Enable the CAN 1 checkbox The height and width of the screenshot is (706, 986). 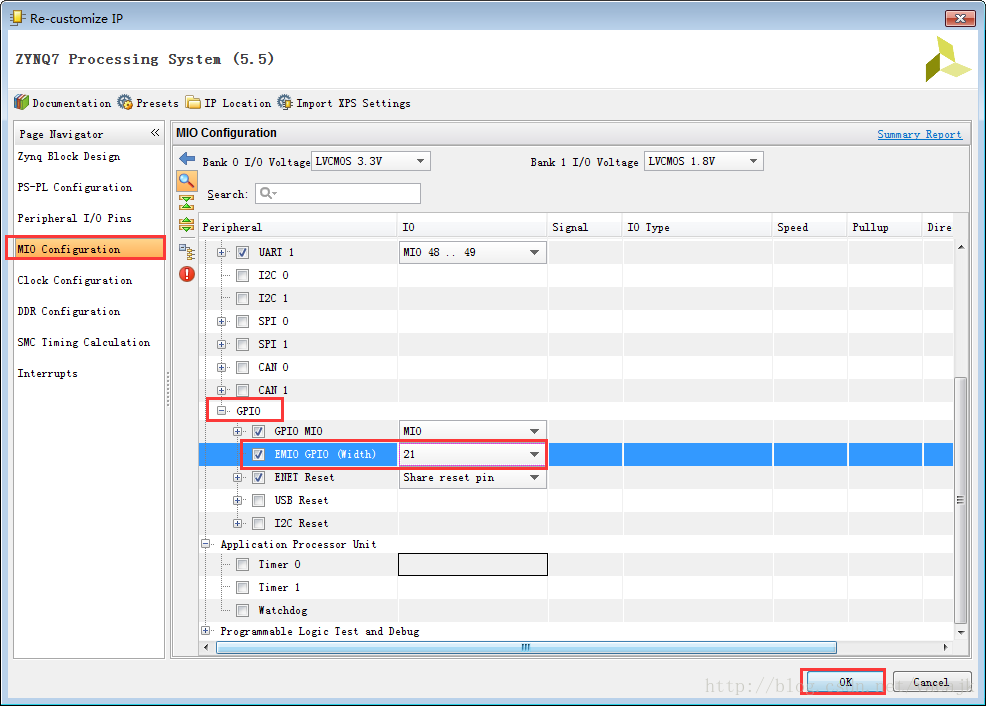pyautogui.click(x=242, y=390)
